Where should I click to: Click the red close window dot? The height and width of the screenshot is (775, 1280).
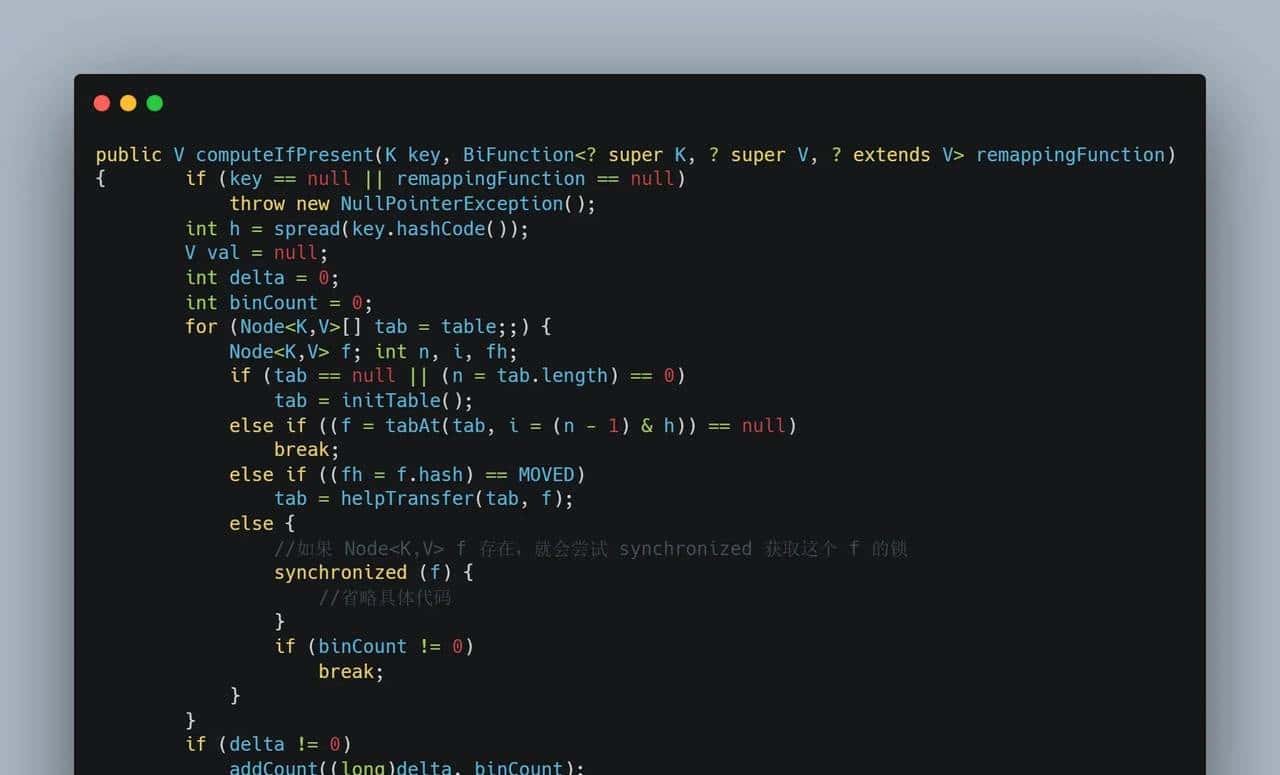tap(101, 103)
